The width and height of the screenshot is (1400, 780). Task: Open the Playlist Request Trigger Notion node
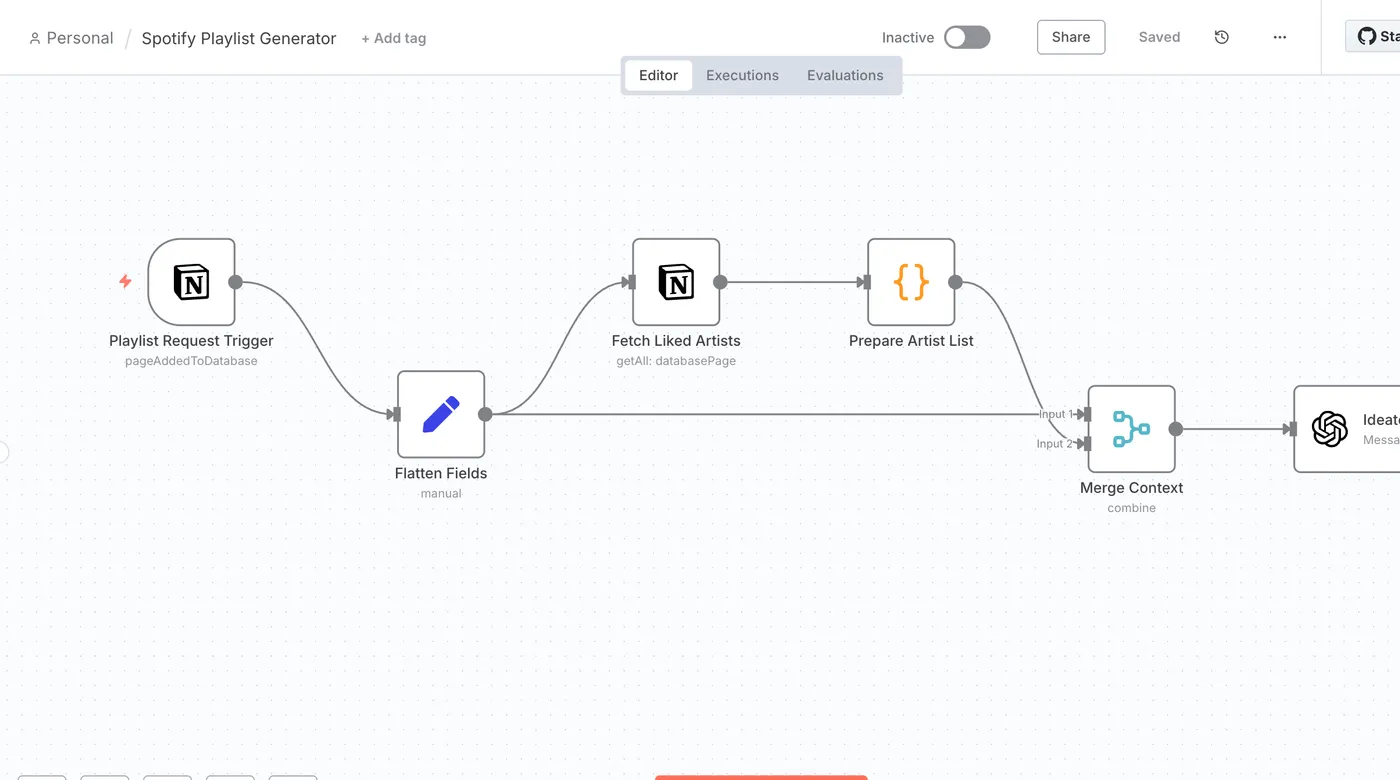coord(191,282)
